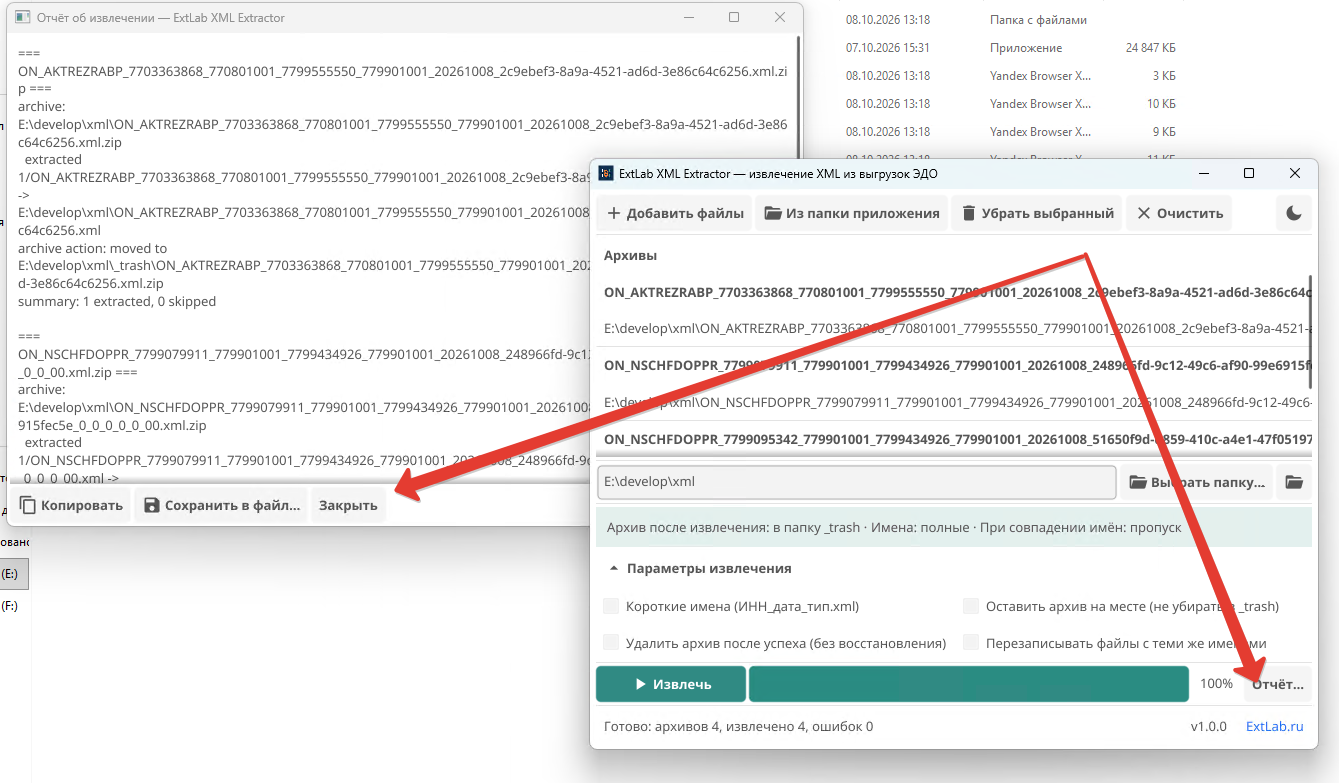
Task: Enable Удалить архив после успеха checkbox
Action: [611, 643]
